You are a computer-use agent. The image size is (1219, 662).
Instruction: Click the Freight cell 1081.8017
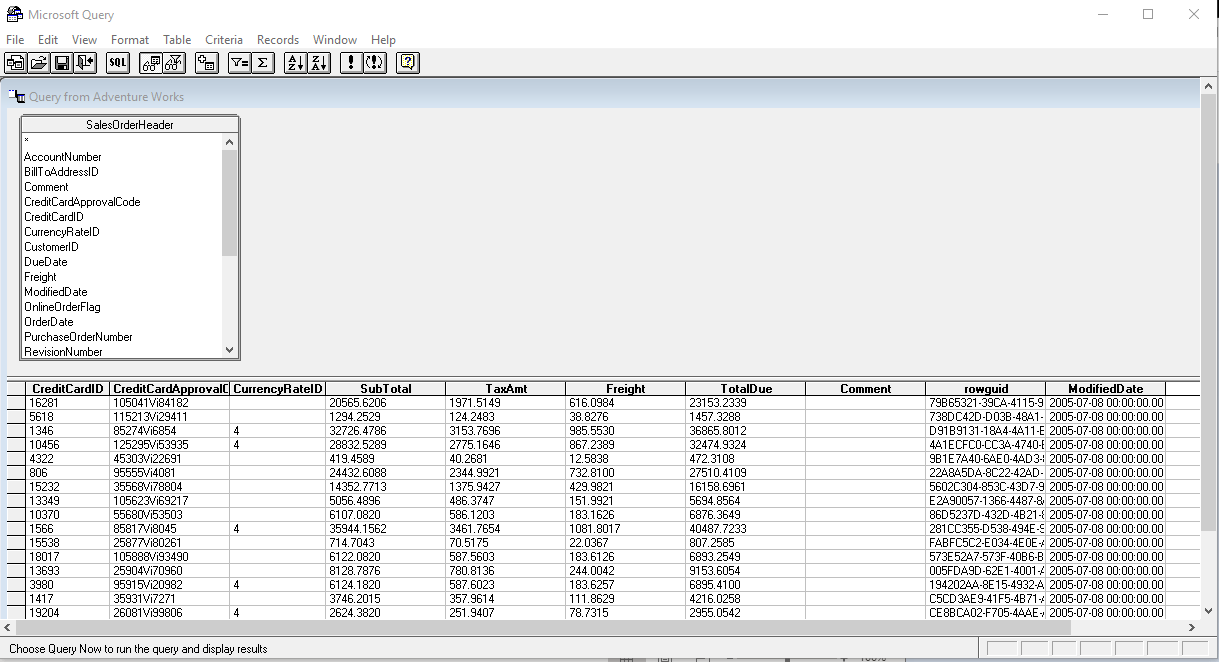pos(626,528)
